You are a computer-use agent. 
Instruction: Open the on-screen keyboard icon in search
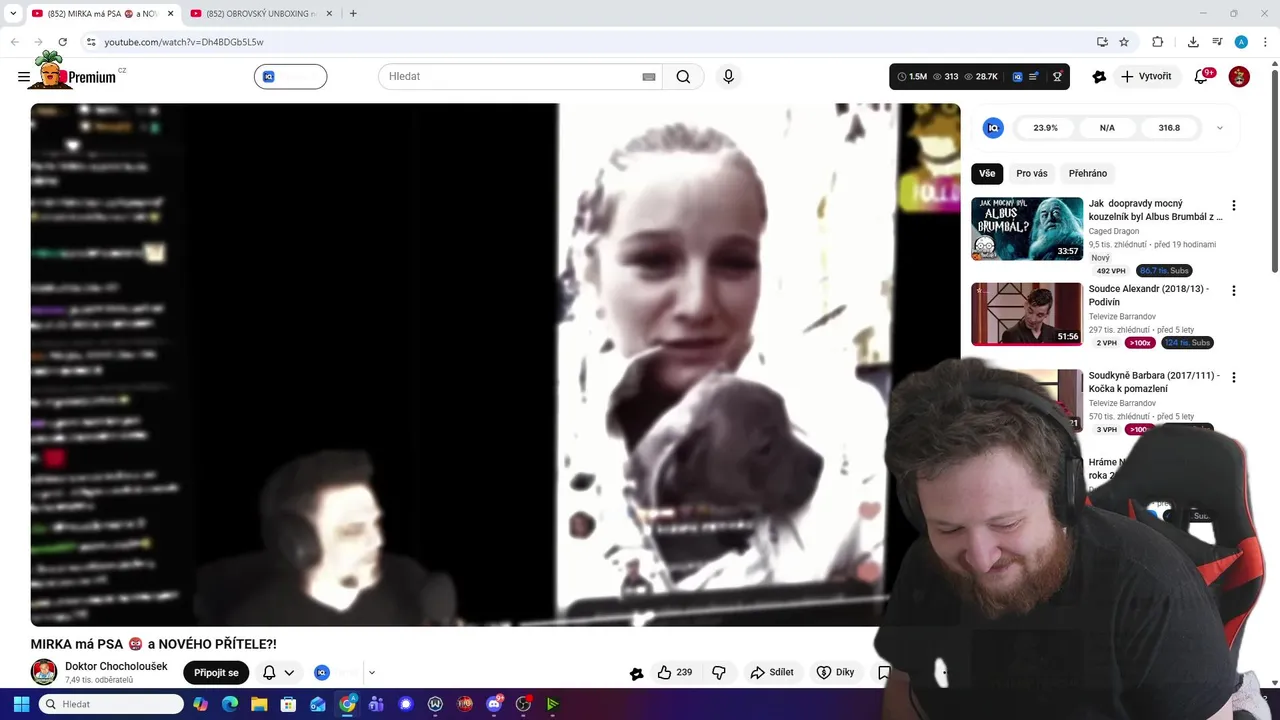coord(649,77)
